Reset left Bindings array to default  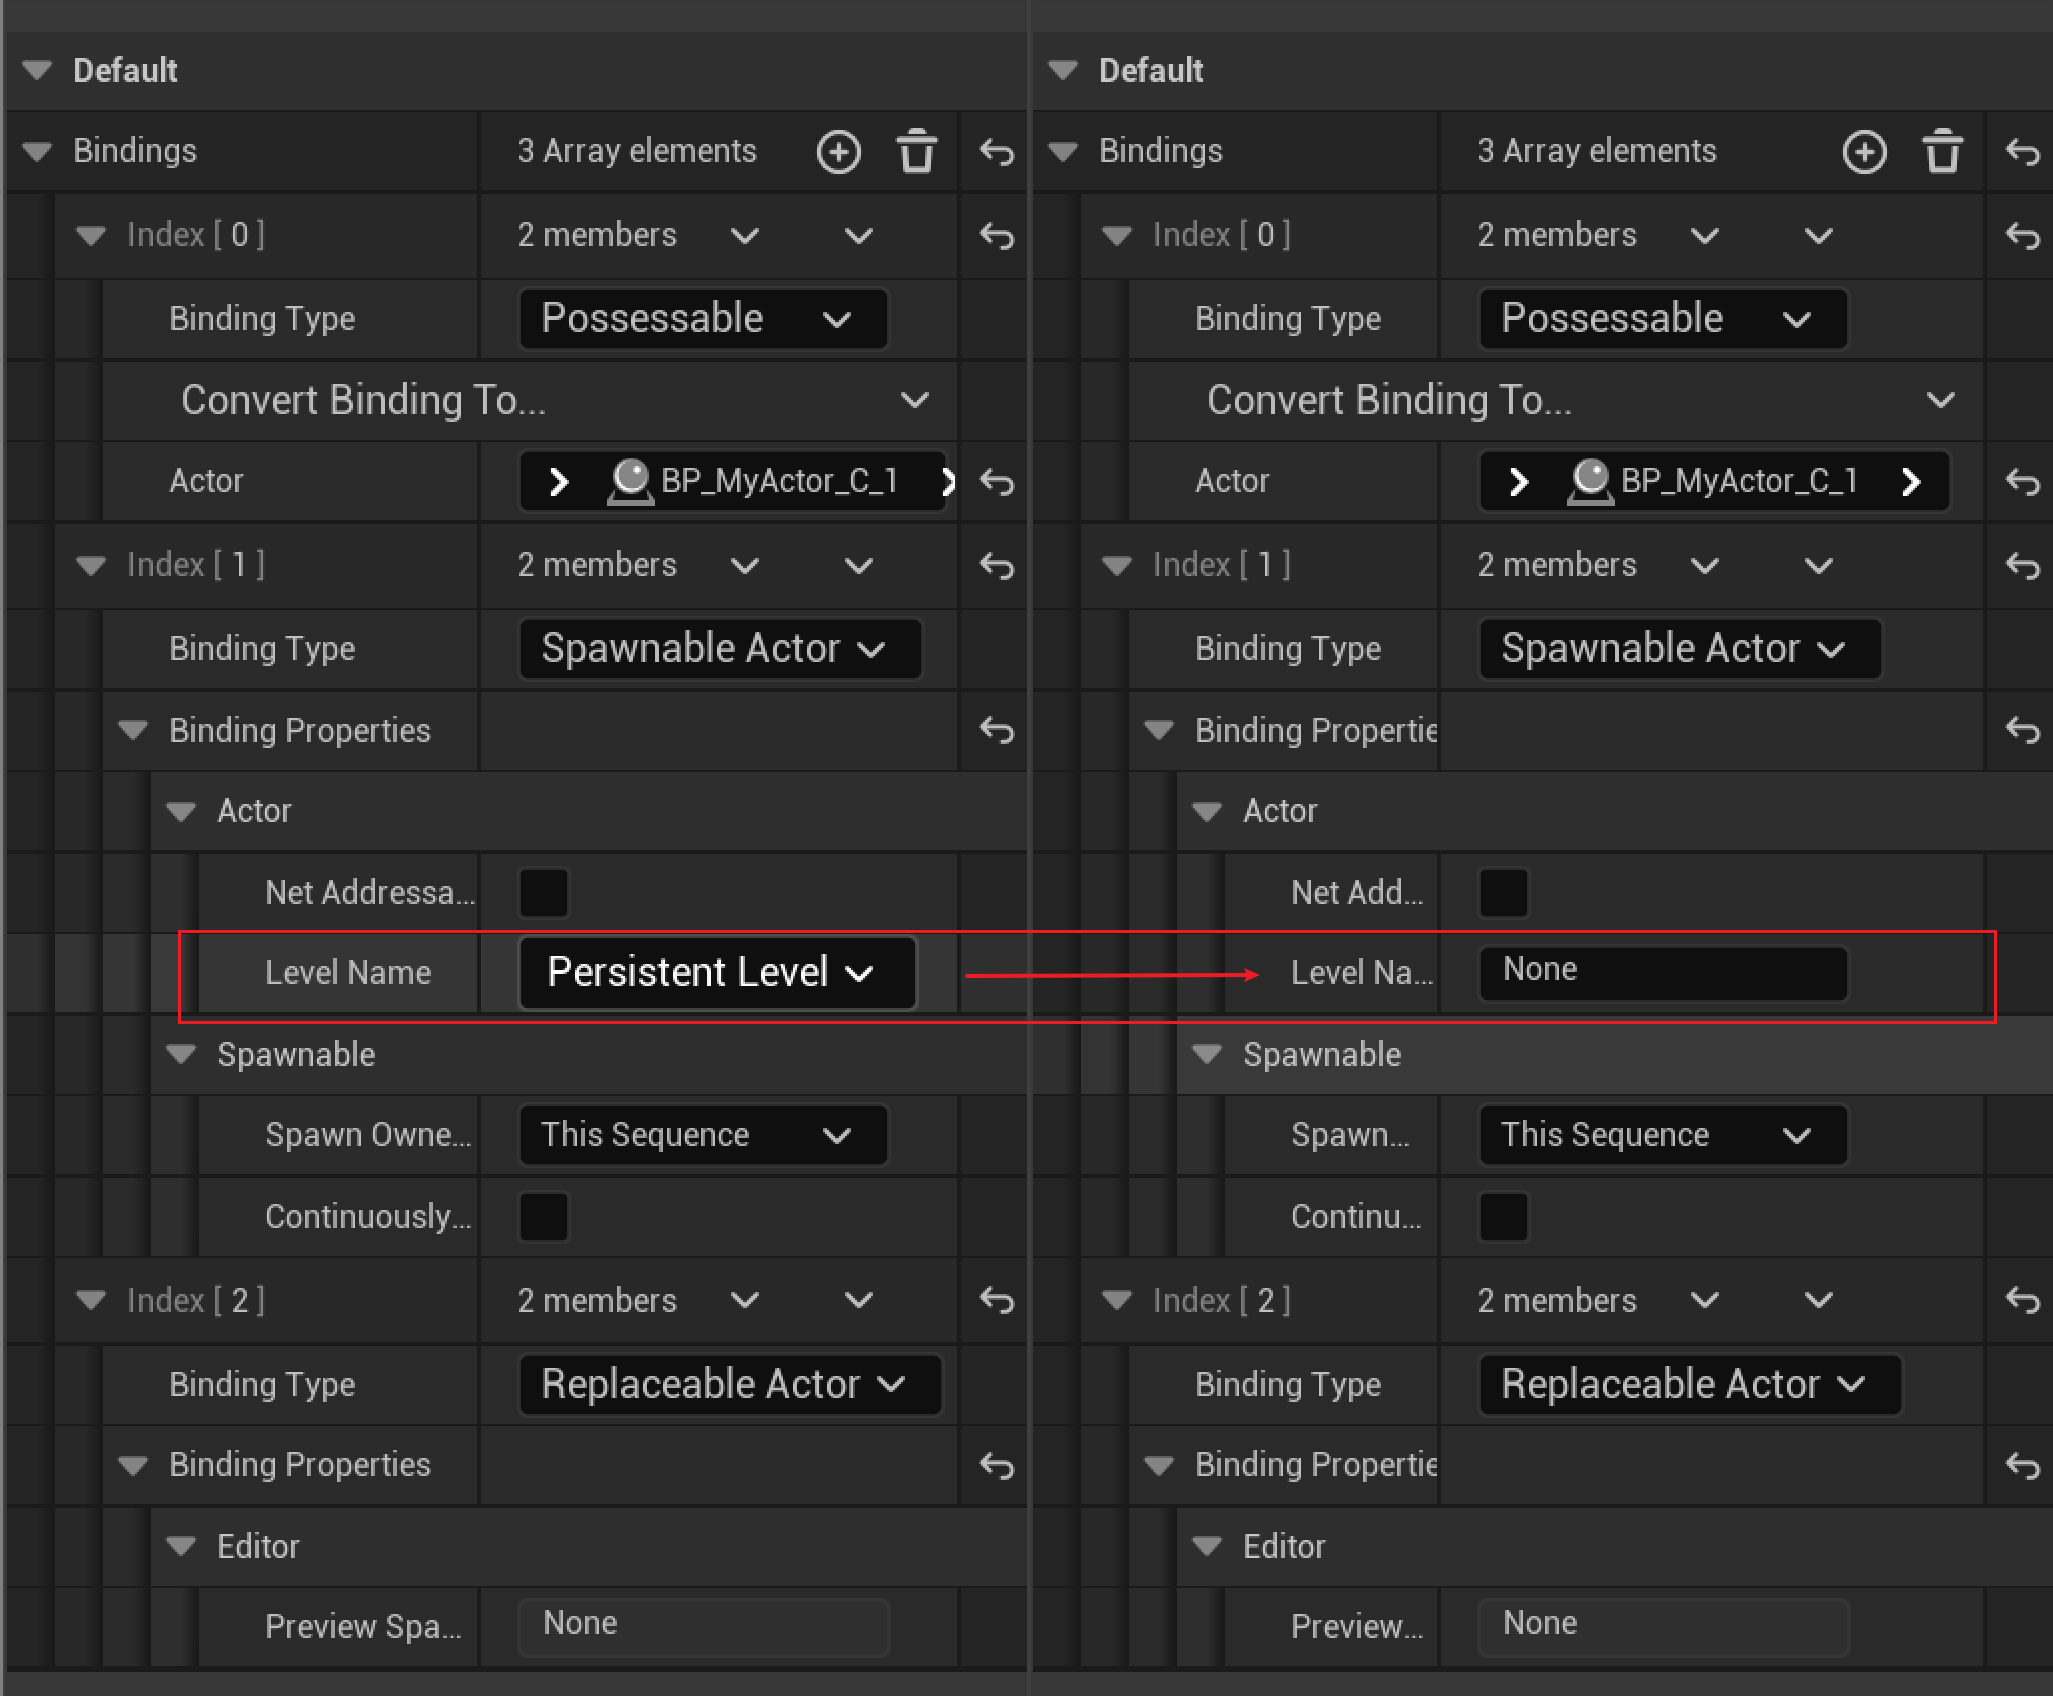(996, 153)
